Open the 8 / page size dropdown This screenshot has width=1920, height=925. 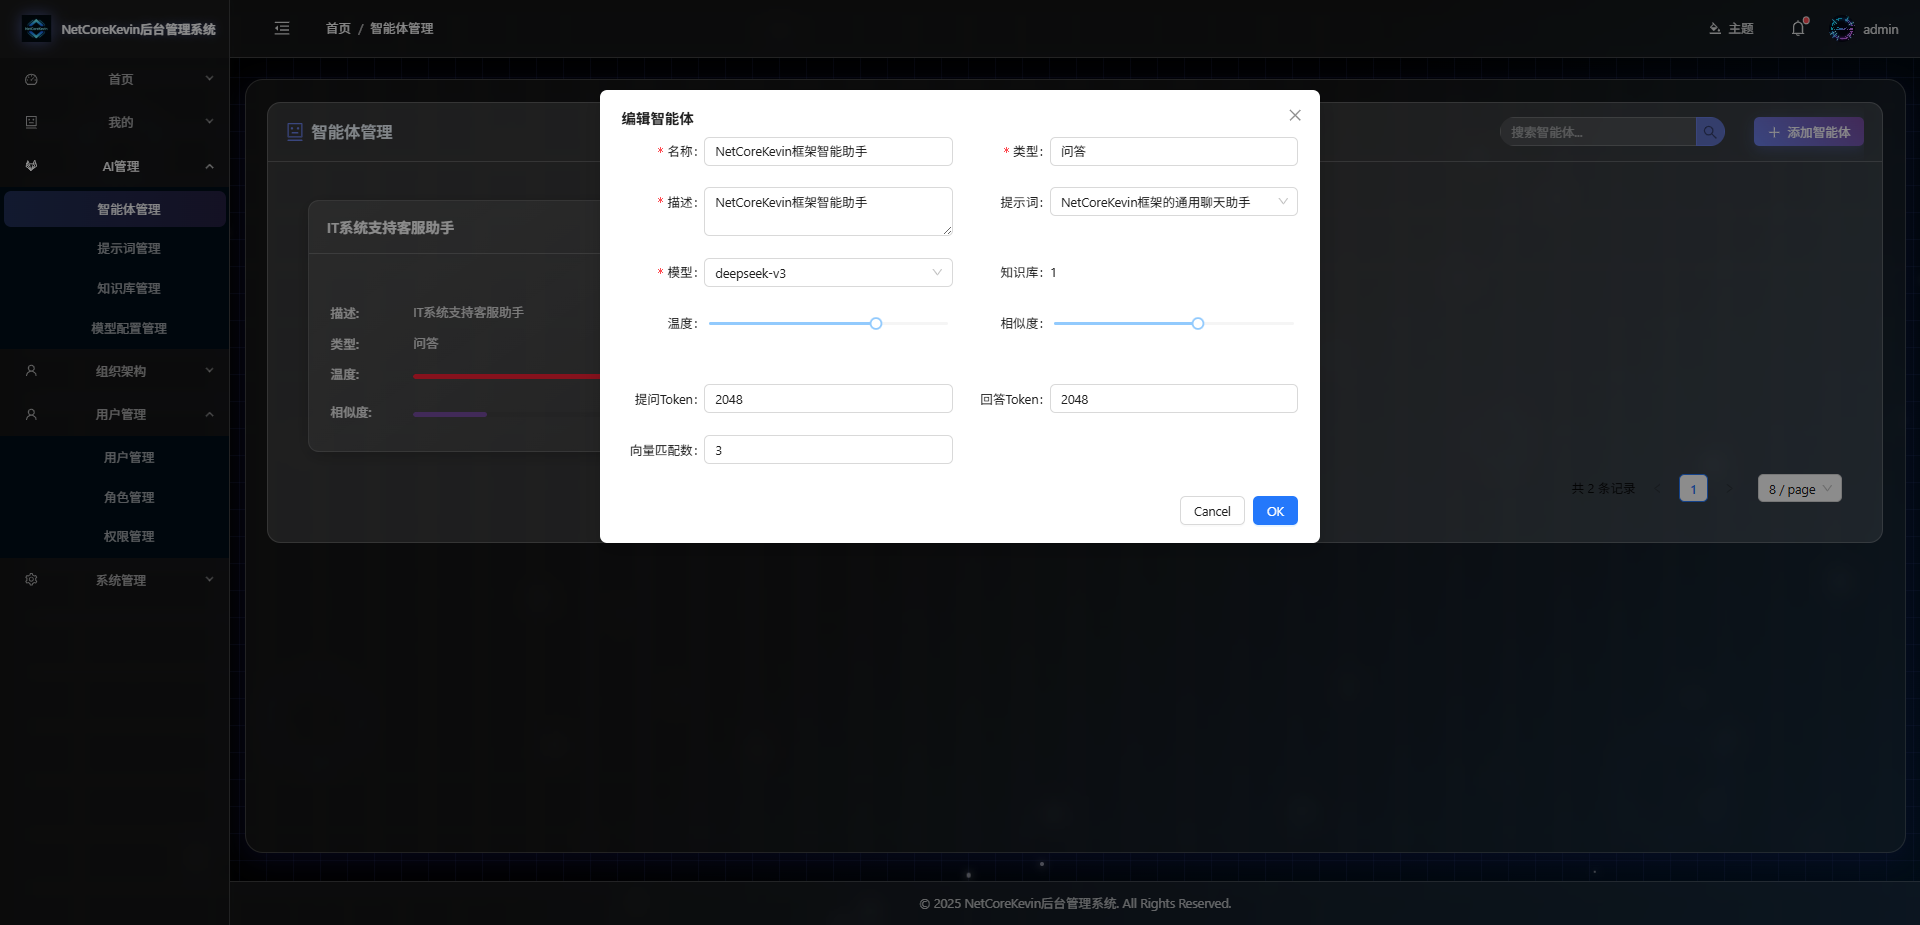pyautogui.click(x=1800, y=489)
